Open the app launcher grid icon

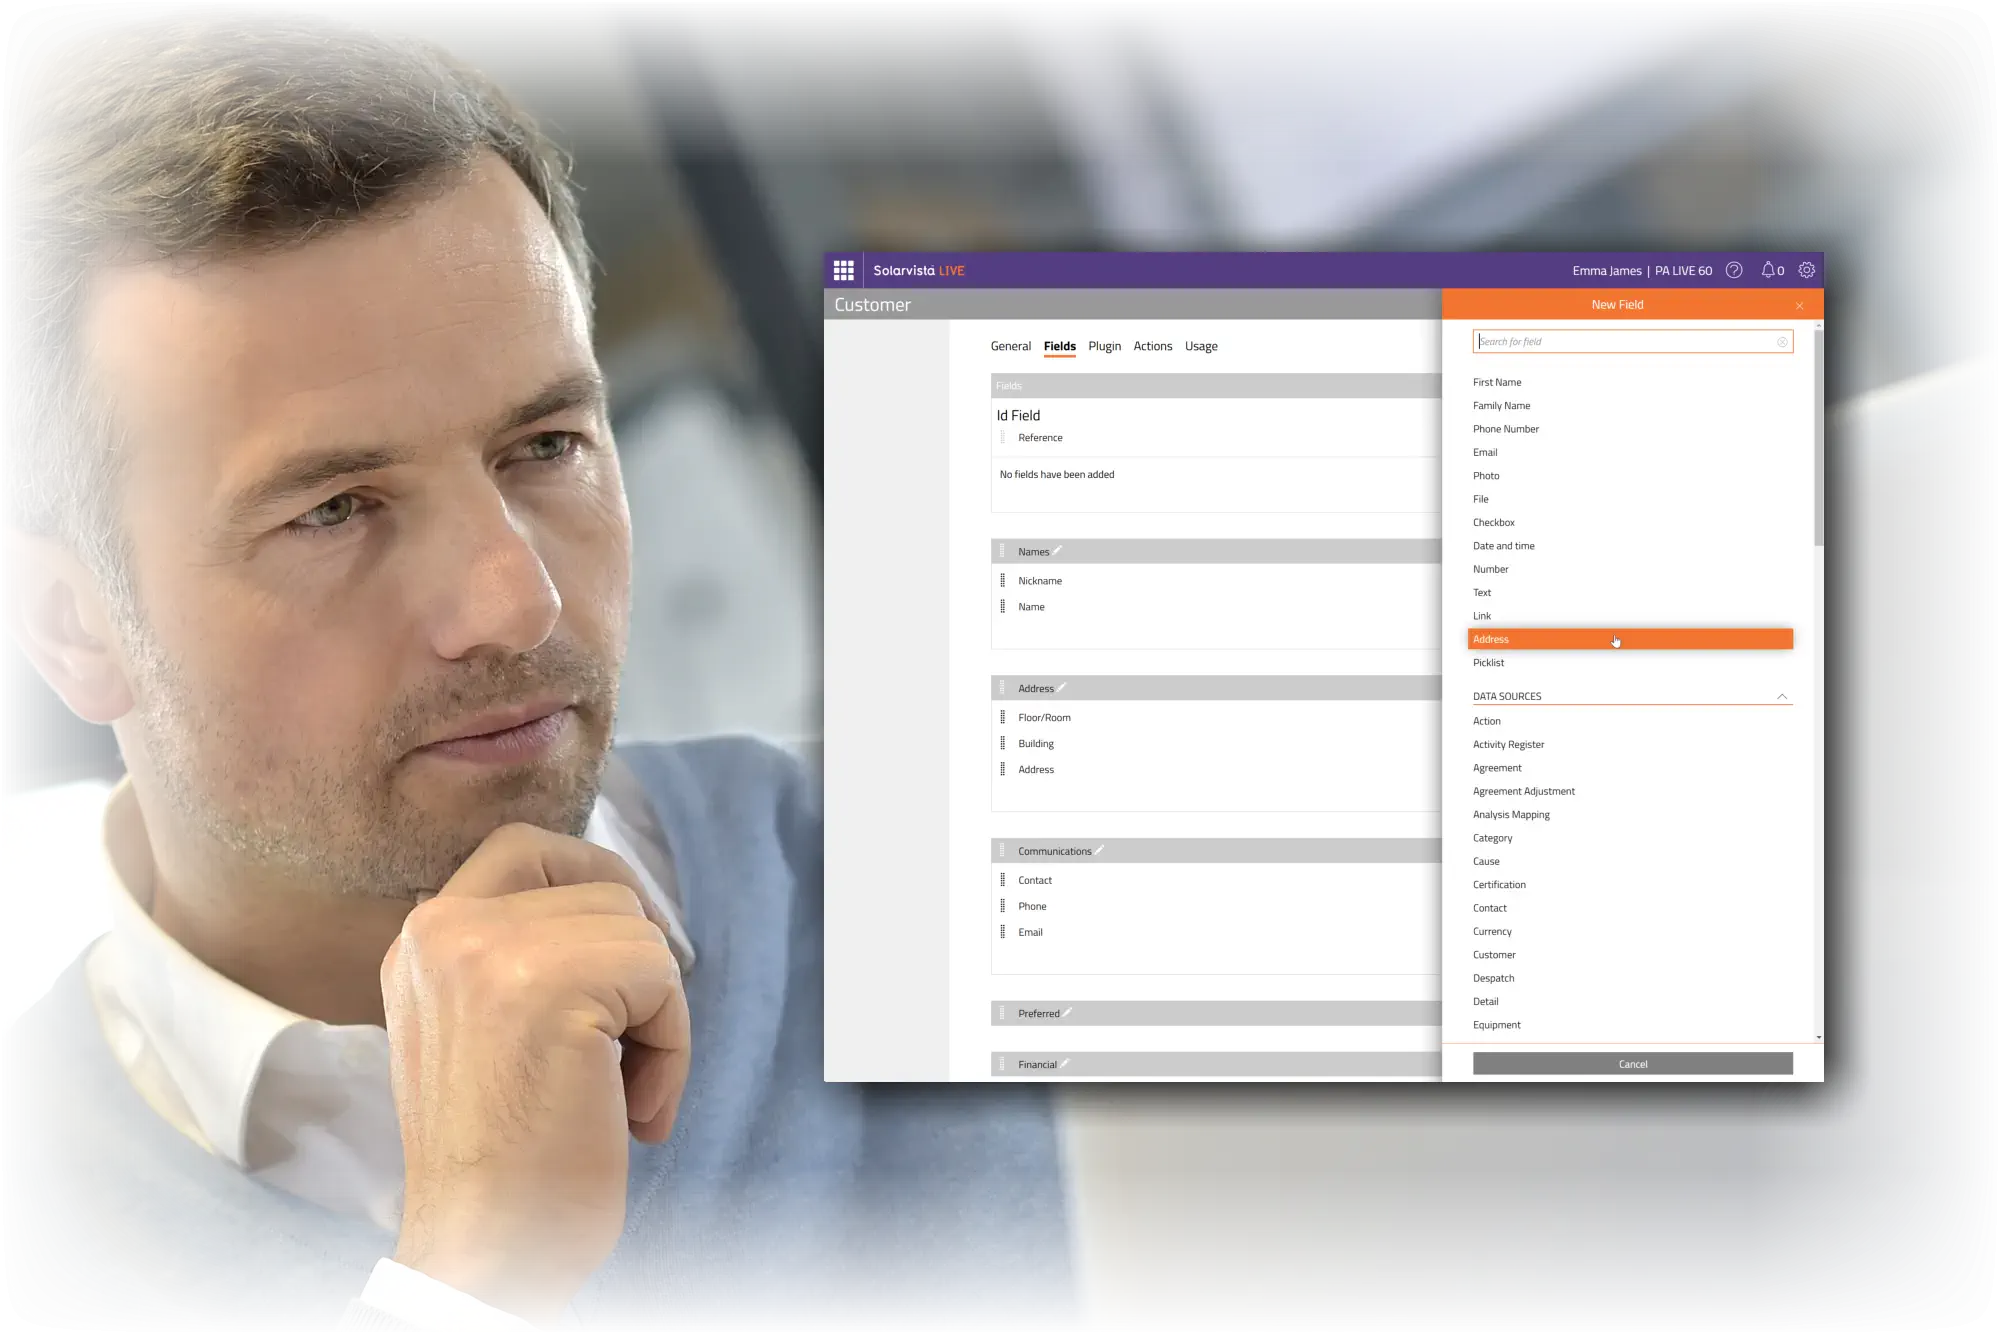pos(843,270)
